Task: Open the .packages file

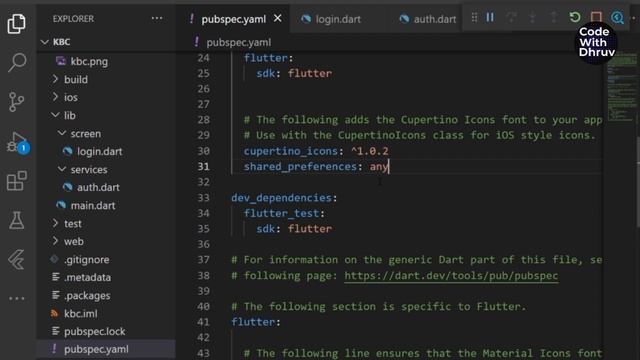Action: coord(87,296)
